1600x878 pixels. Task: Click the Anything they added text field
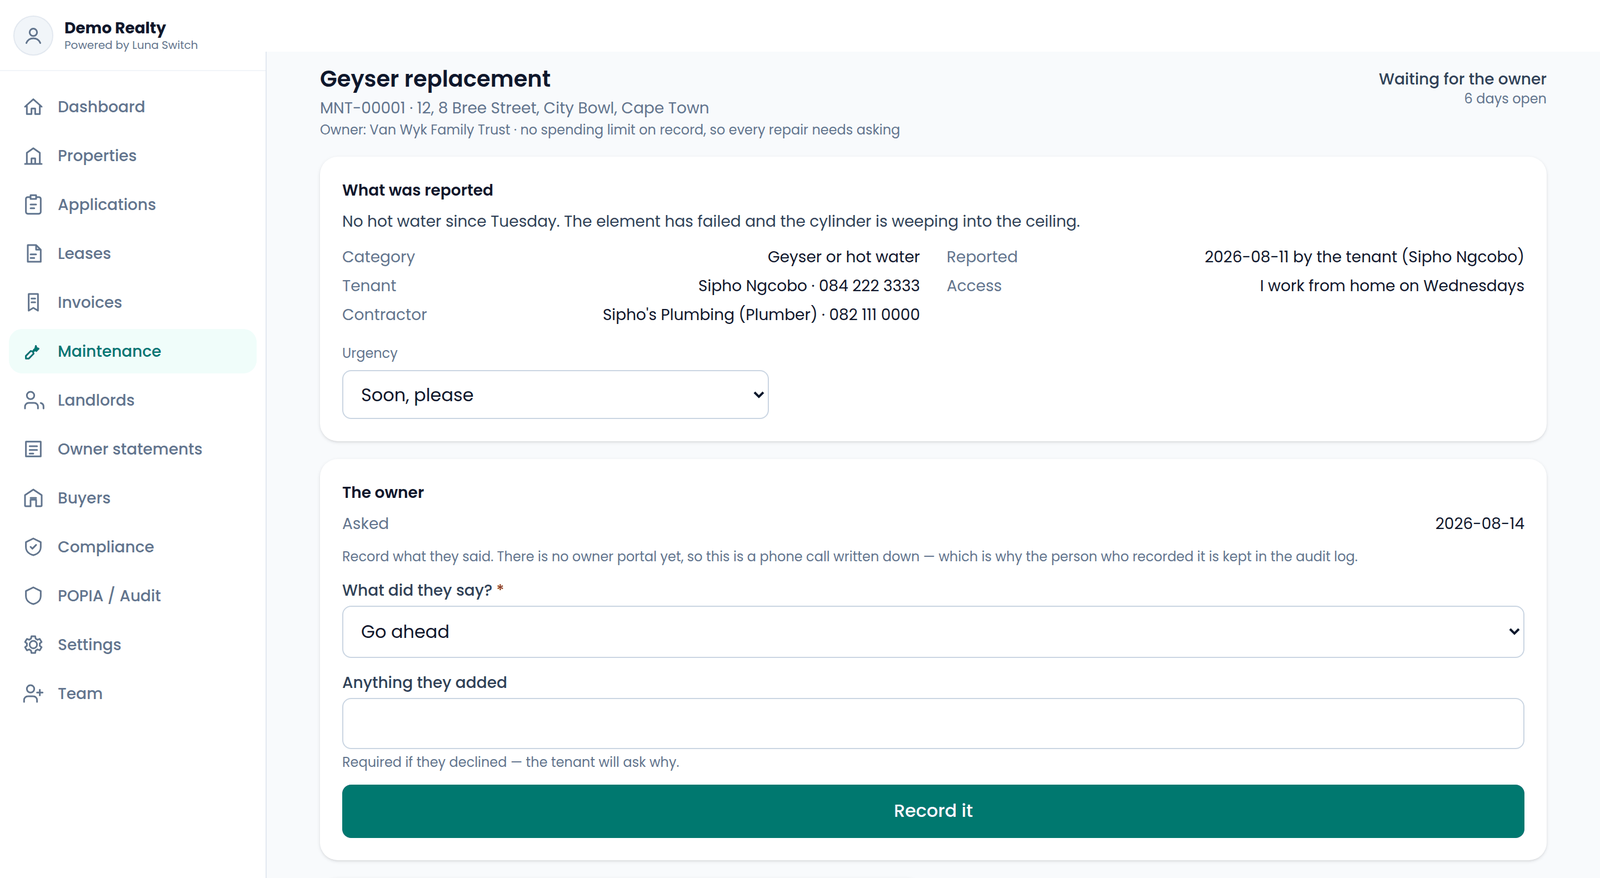point(933,724)
